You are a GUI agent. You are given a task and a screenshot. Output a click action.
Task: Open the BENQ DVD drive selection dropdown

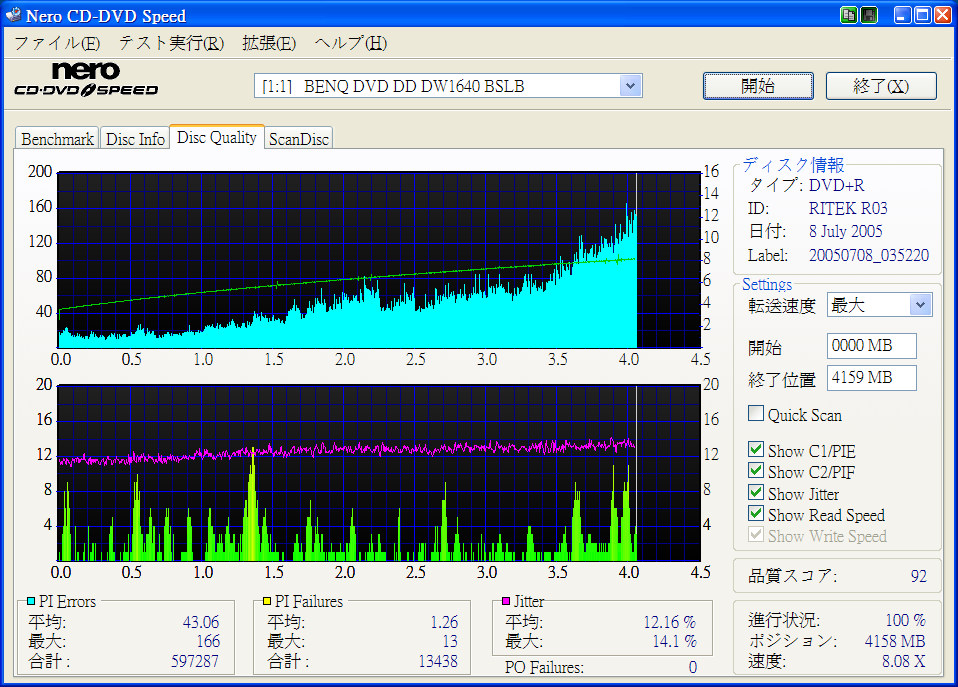(x=631, y=86)
